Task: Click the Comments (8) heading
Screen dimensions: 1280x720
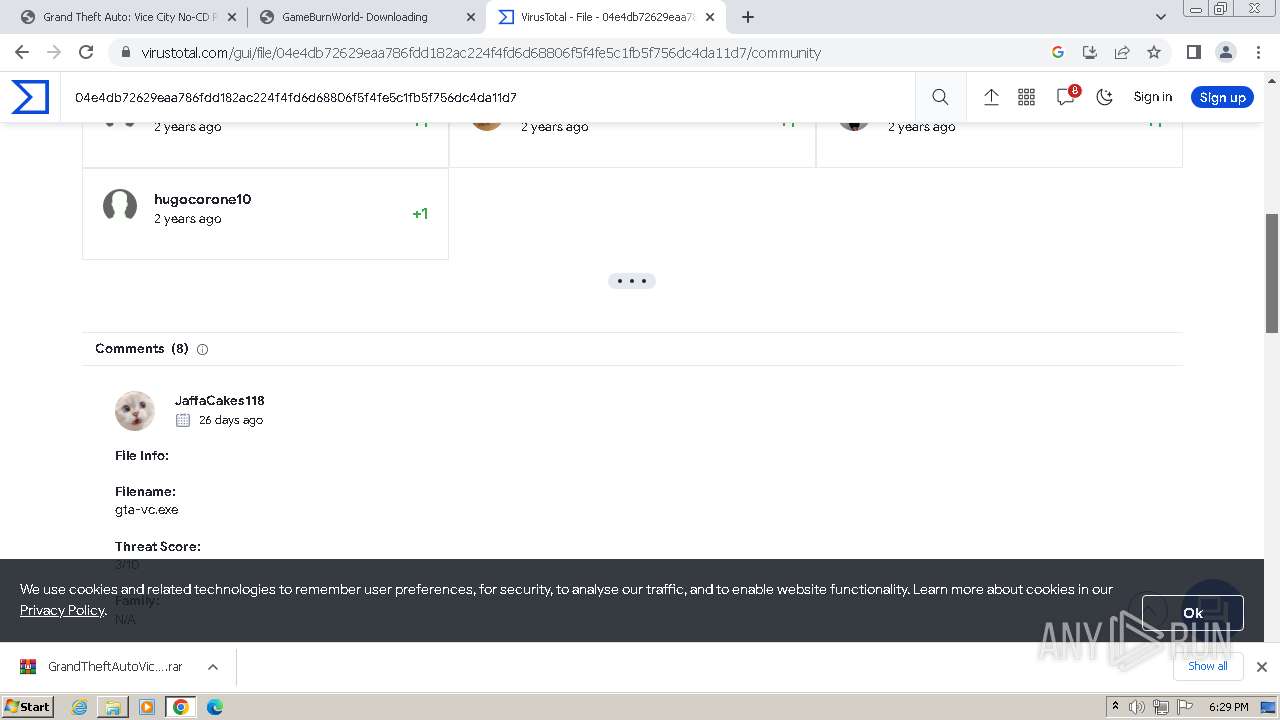Action: 142,348
